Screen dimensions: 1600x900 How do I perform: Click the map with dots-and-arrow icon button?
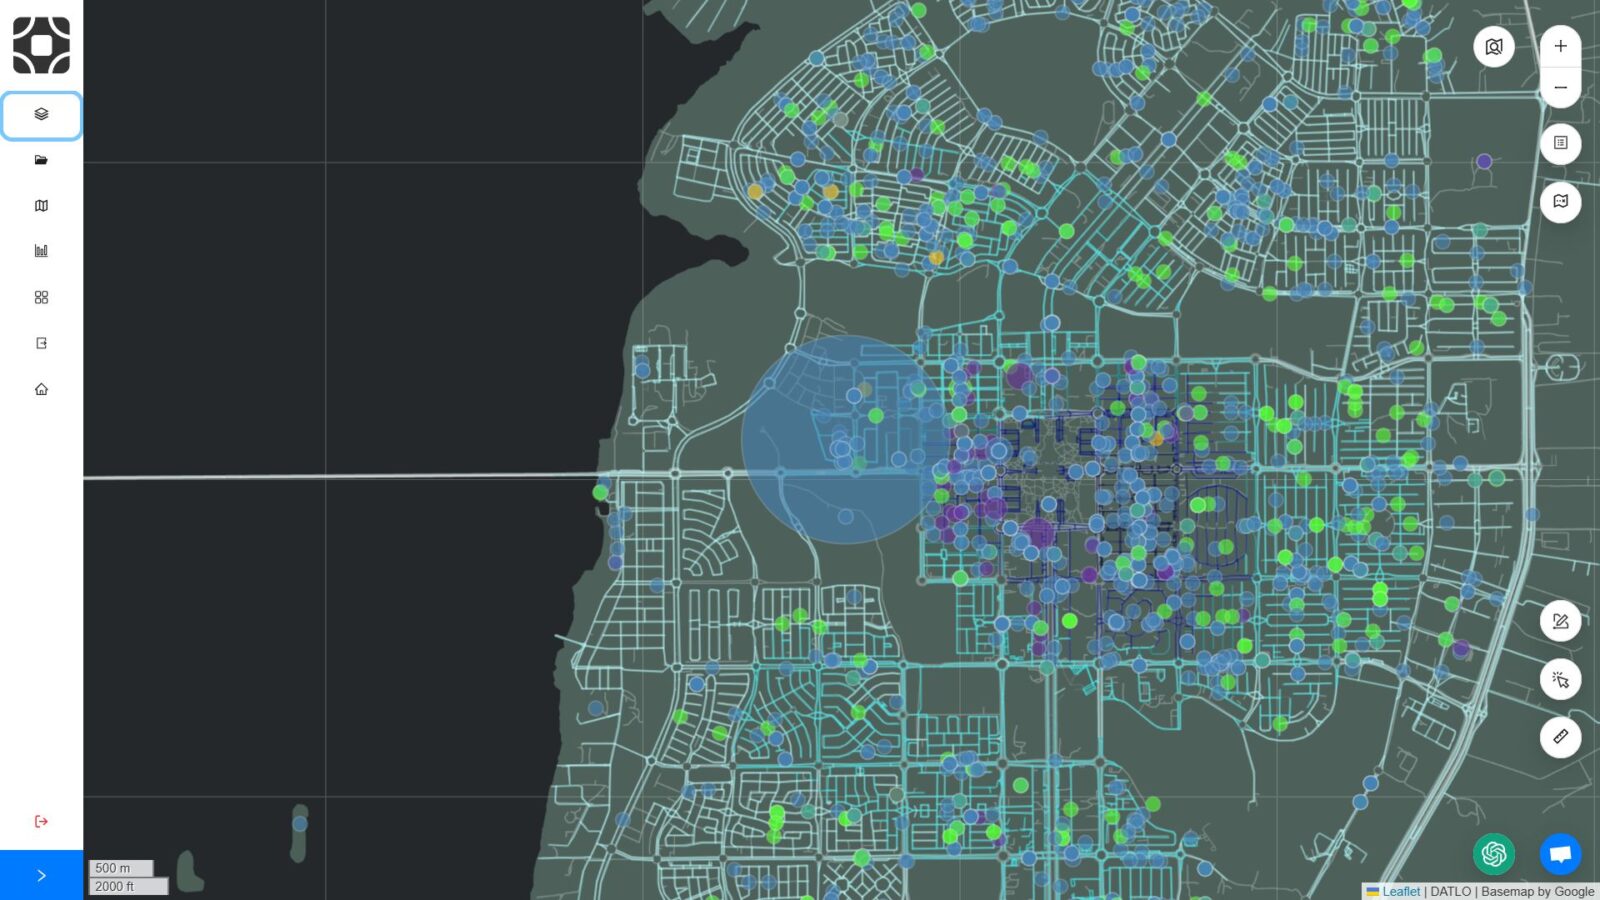1560,202
